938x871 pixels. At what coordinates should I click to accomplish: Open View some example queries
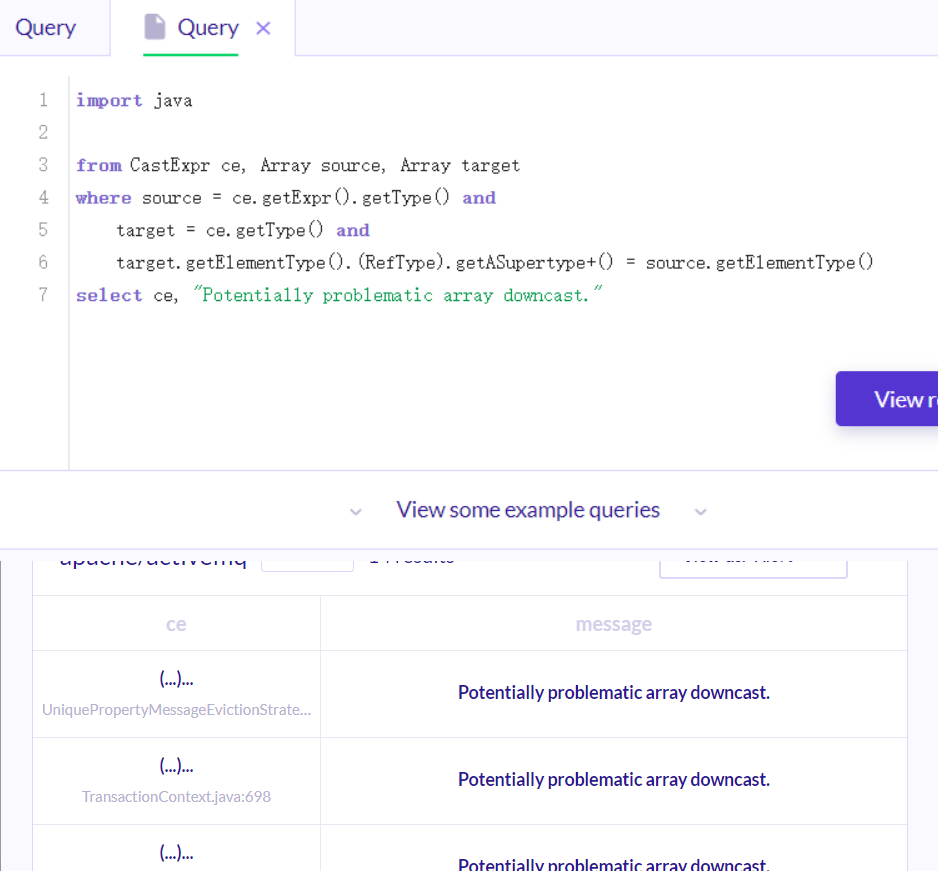528,510
